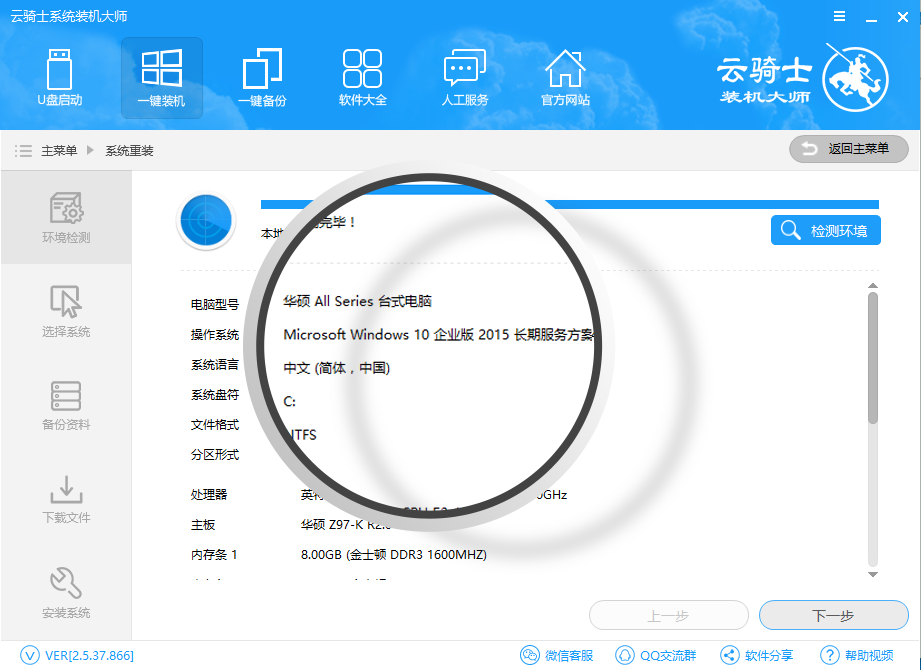Open the 帮助视频 help video link
Image resolution: width=921 pixels, height=670 pixels.
tap(857, 656)
